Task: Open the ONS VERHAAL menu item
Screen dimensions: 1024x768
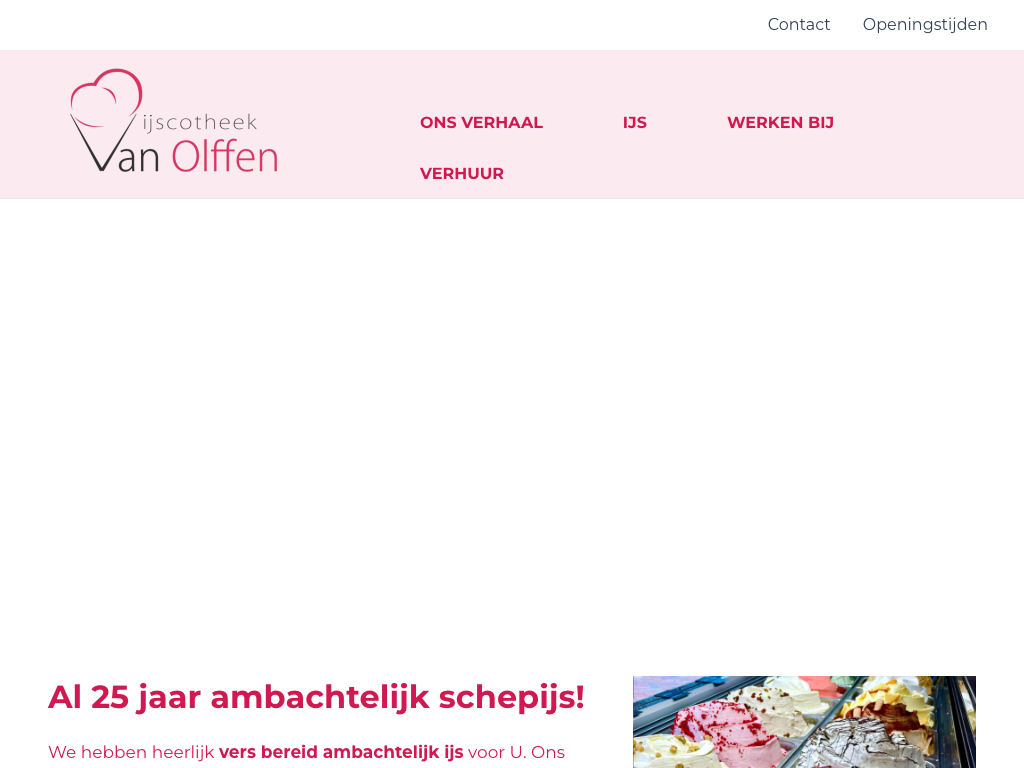Action: pos(481,123)
